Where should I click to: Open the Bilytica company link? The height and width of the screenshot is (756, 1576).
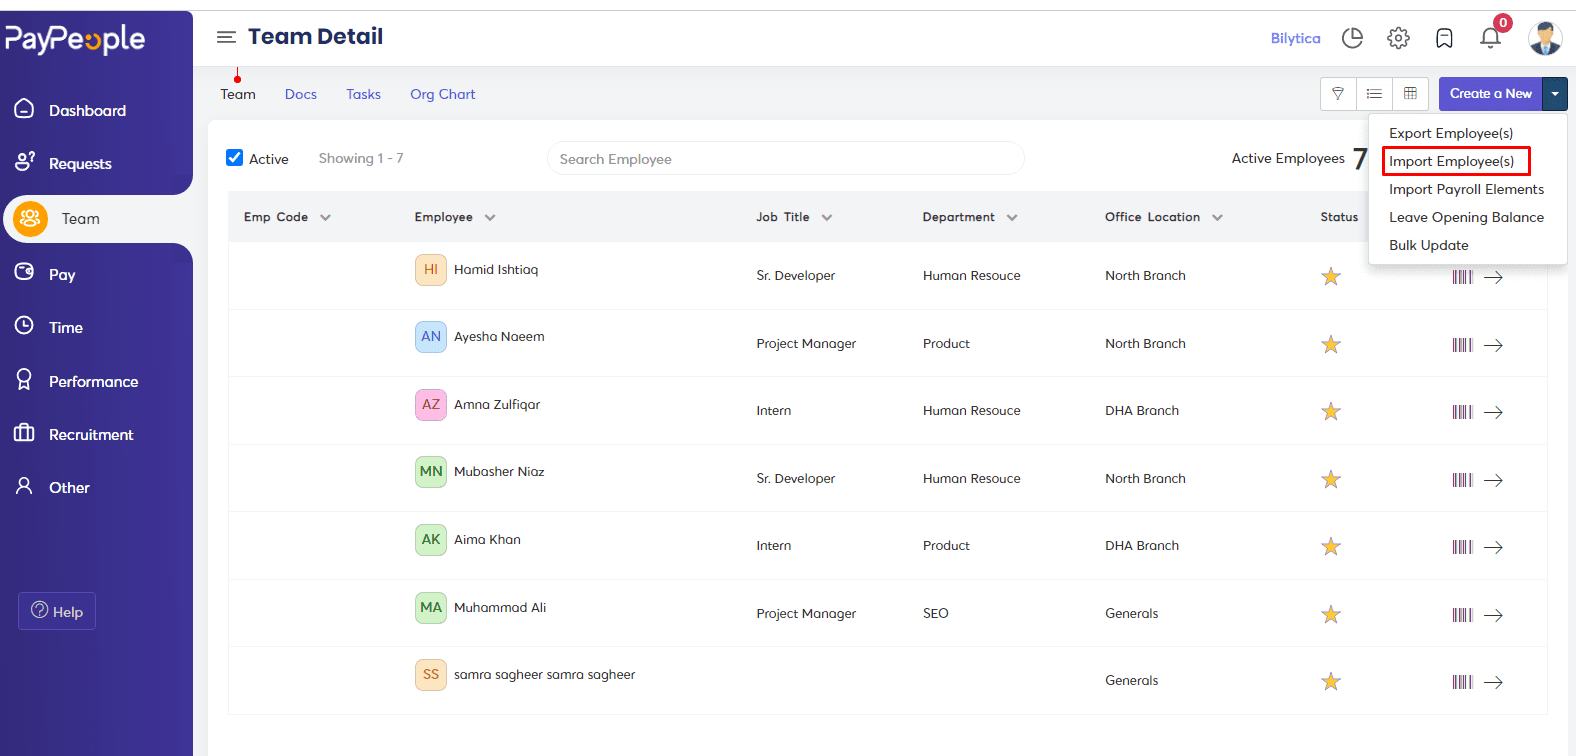[x=1295, y=38]
